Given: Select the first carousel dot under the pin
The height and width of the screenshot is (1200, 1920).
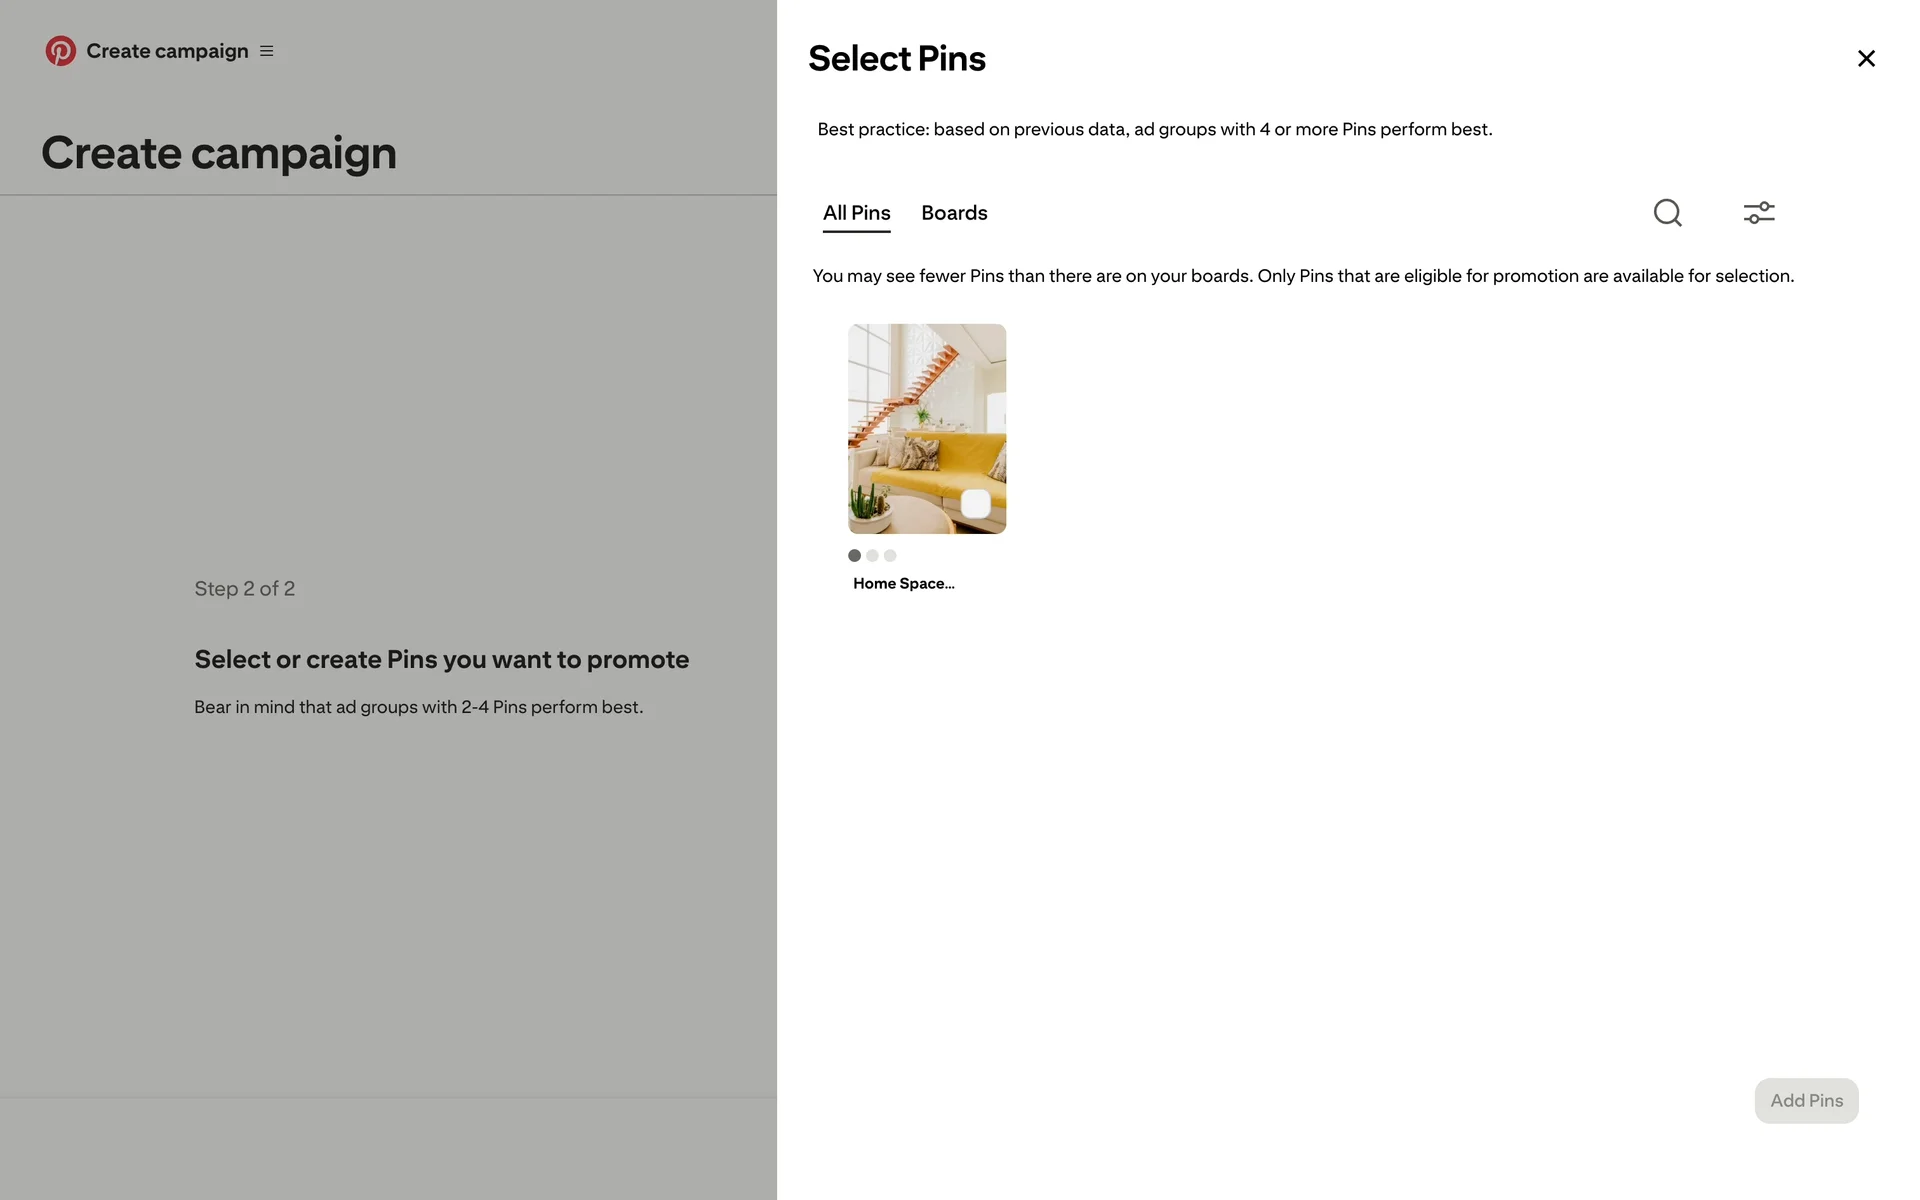Looking at the screenshot, I should tap(854, 556).
